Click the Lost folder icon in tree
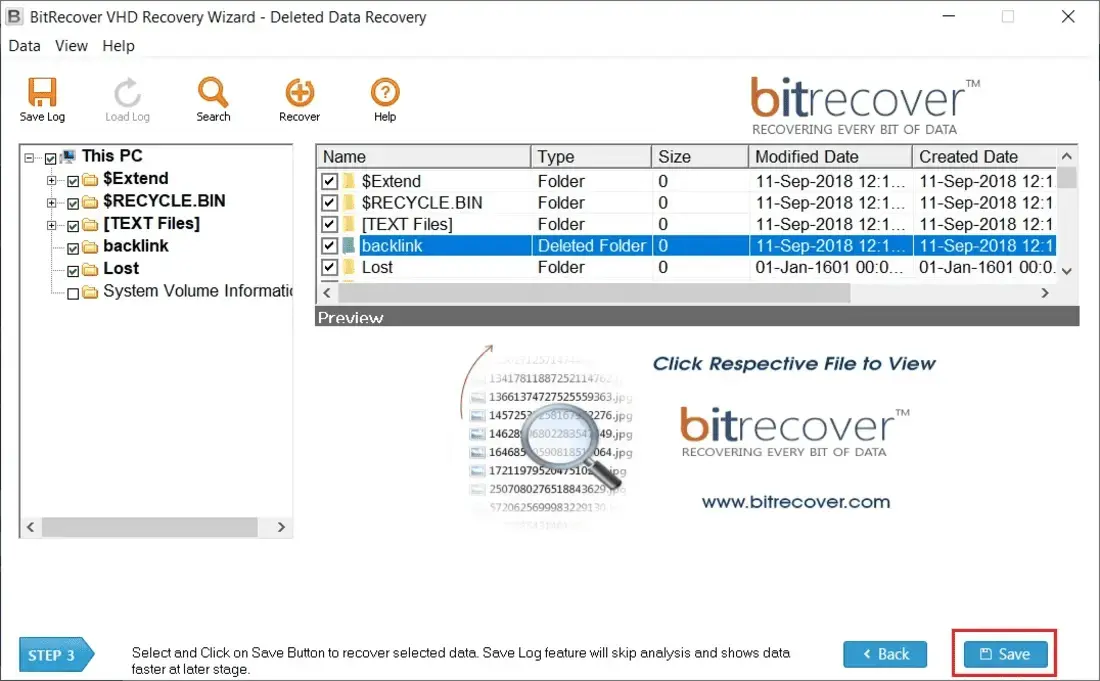The width and height of the screenshot is (1100, 681). point(90,269)
